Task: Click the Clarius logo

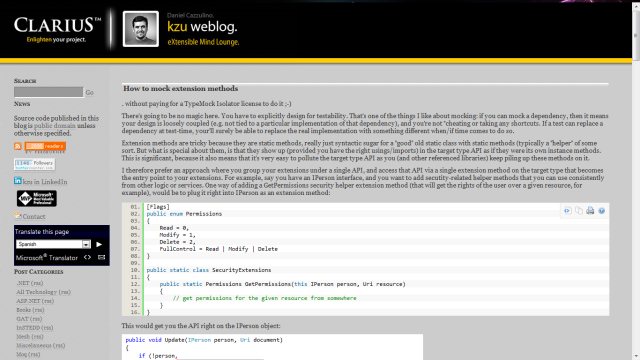Action: click(x=57, y=29)
